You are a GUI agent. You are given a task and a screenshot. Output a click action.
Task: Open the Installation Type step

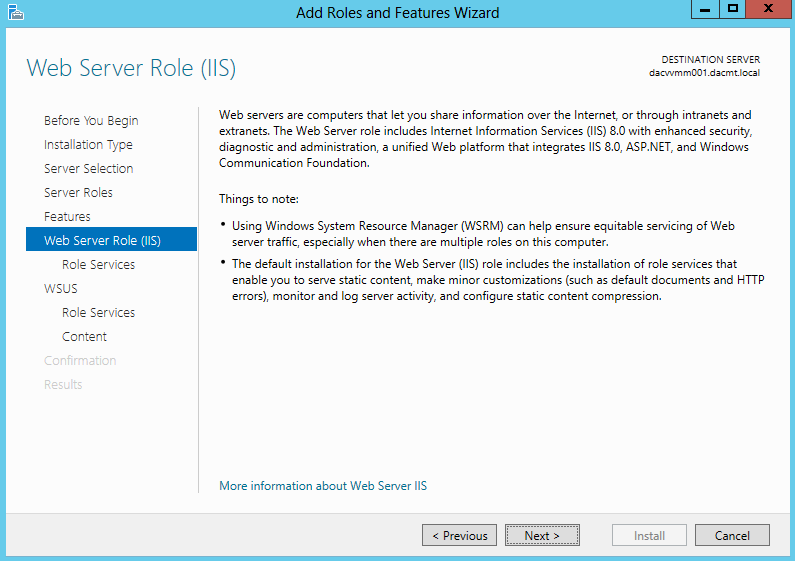[88, 145]
